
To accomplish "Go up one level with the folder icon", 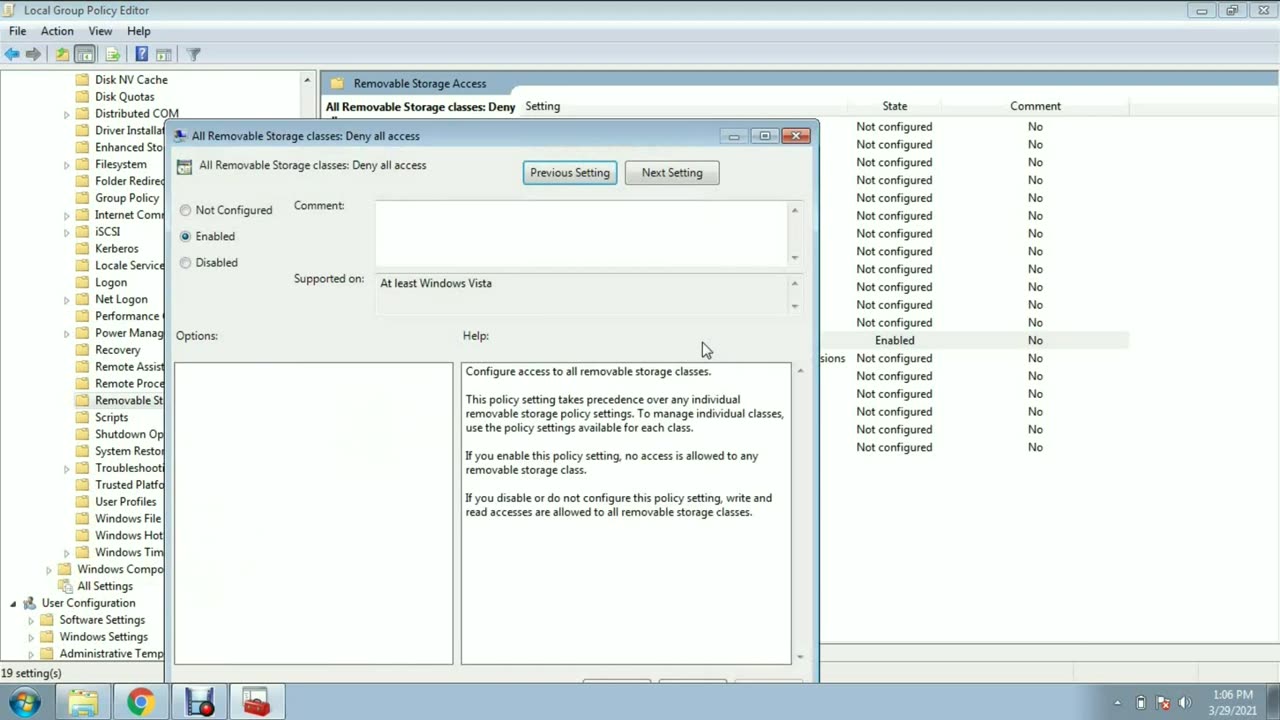I will pyautogui.click(x=62, y=54).
